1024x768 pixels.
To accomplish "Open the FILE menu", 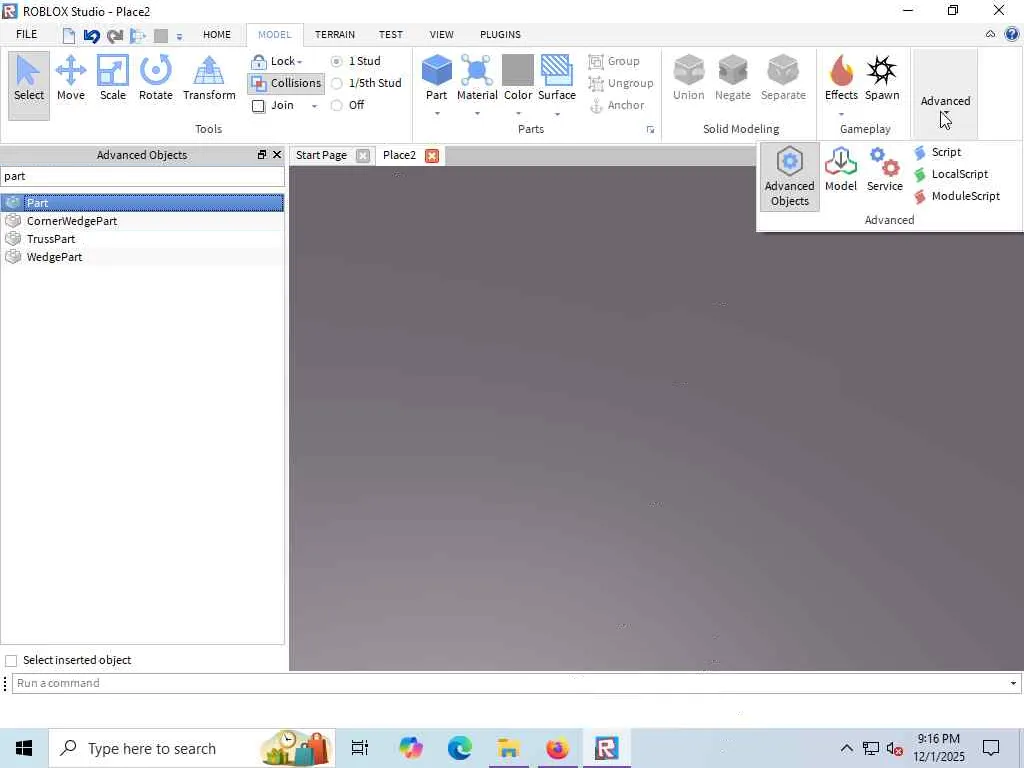I will pyautogui.click(x=26, y=35).
